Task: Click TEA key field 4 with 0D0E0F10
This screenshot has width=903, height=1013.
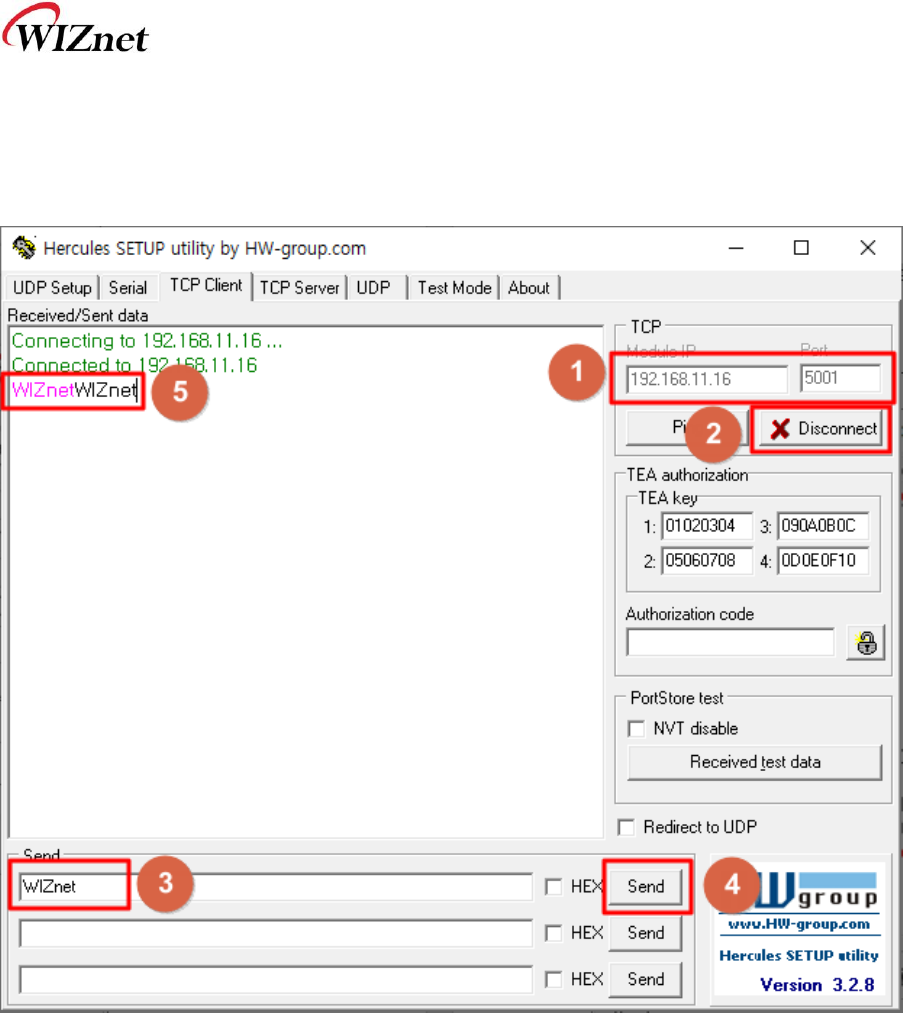Action: (823, 561)
